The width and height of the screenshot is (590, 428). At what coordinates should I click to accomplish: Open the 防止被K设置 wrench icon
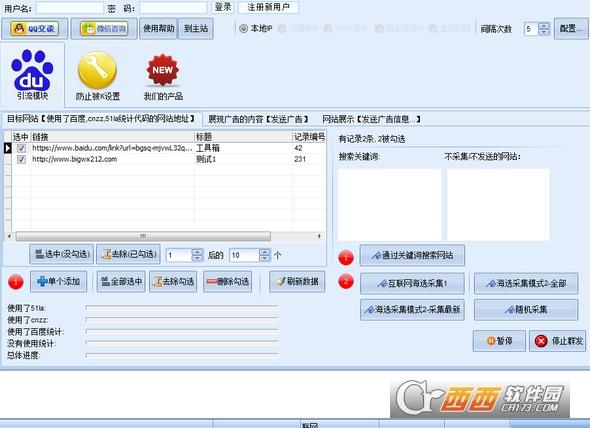coord(97,70)
